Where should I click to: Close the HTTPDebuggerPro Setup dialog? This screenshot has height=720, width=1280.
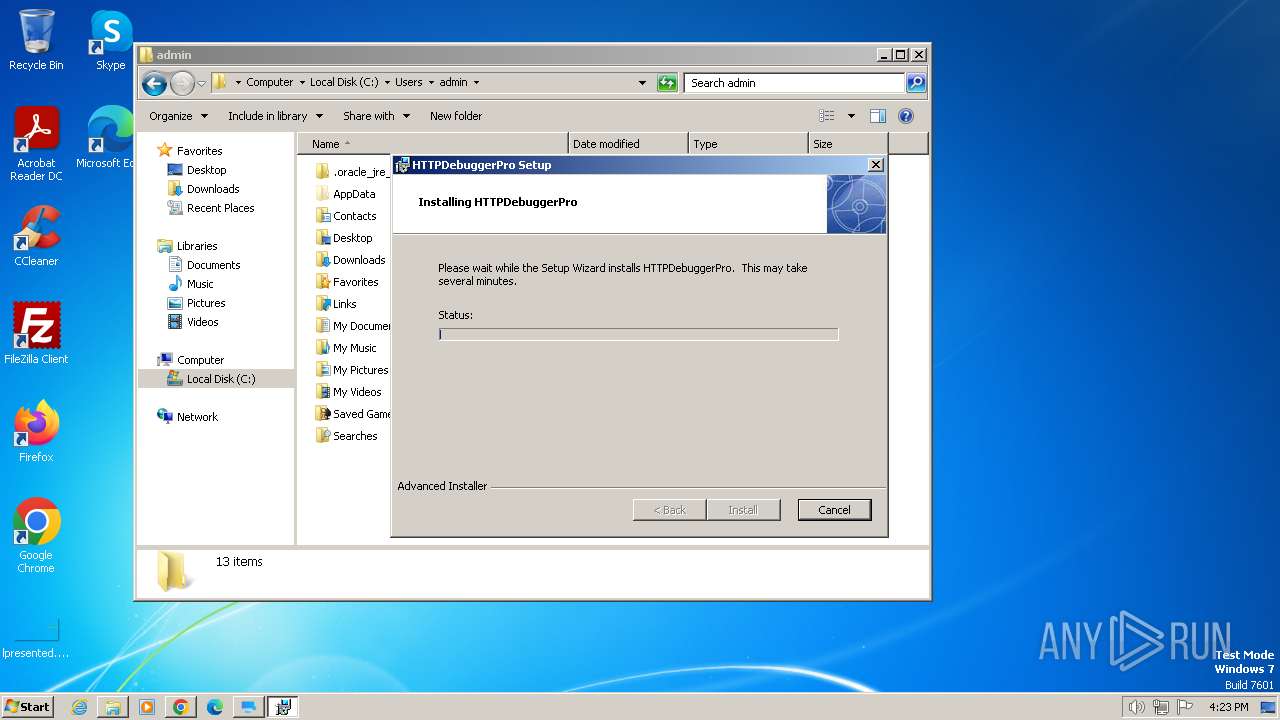pyautogui.click(x=875, y=165)
